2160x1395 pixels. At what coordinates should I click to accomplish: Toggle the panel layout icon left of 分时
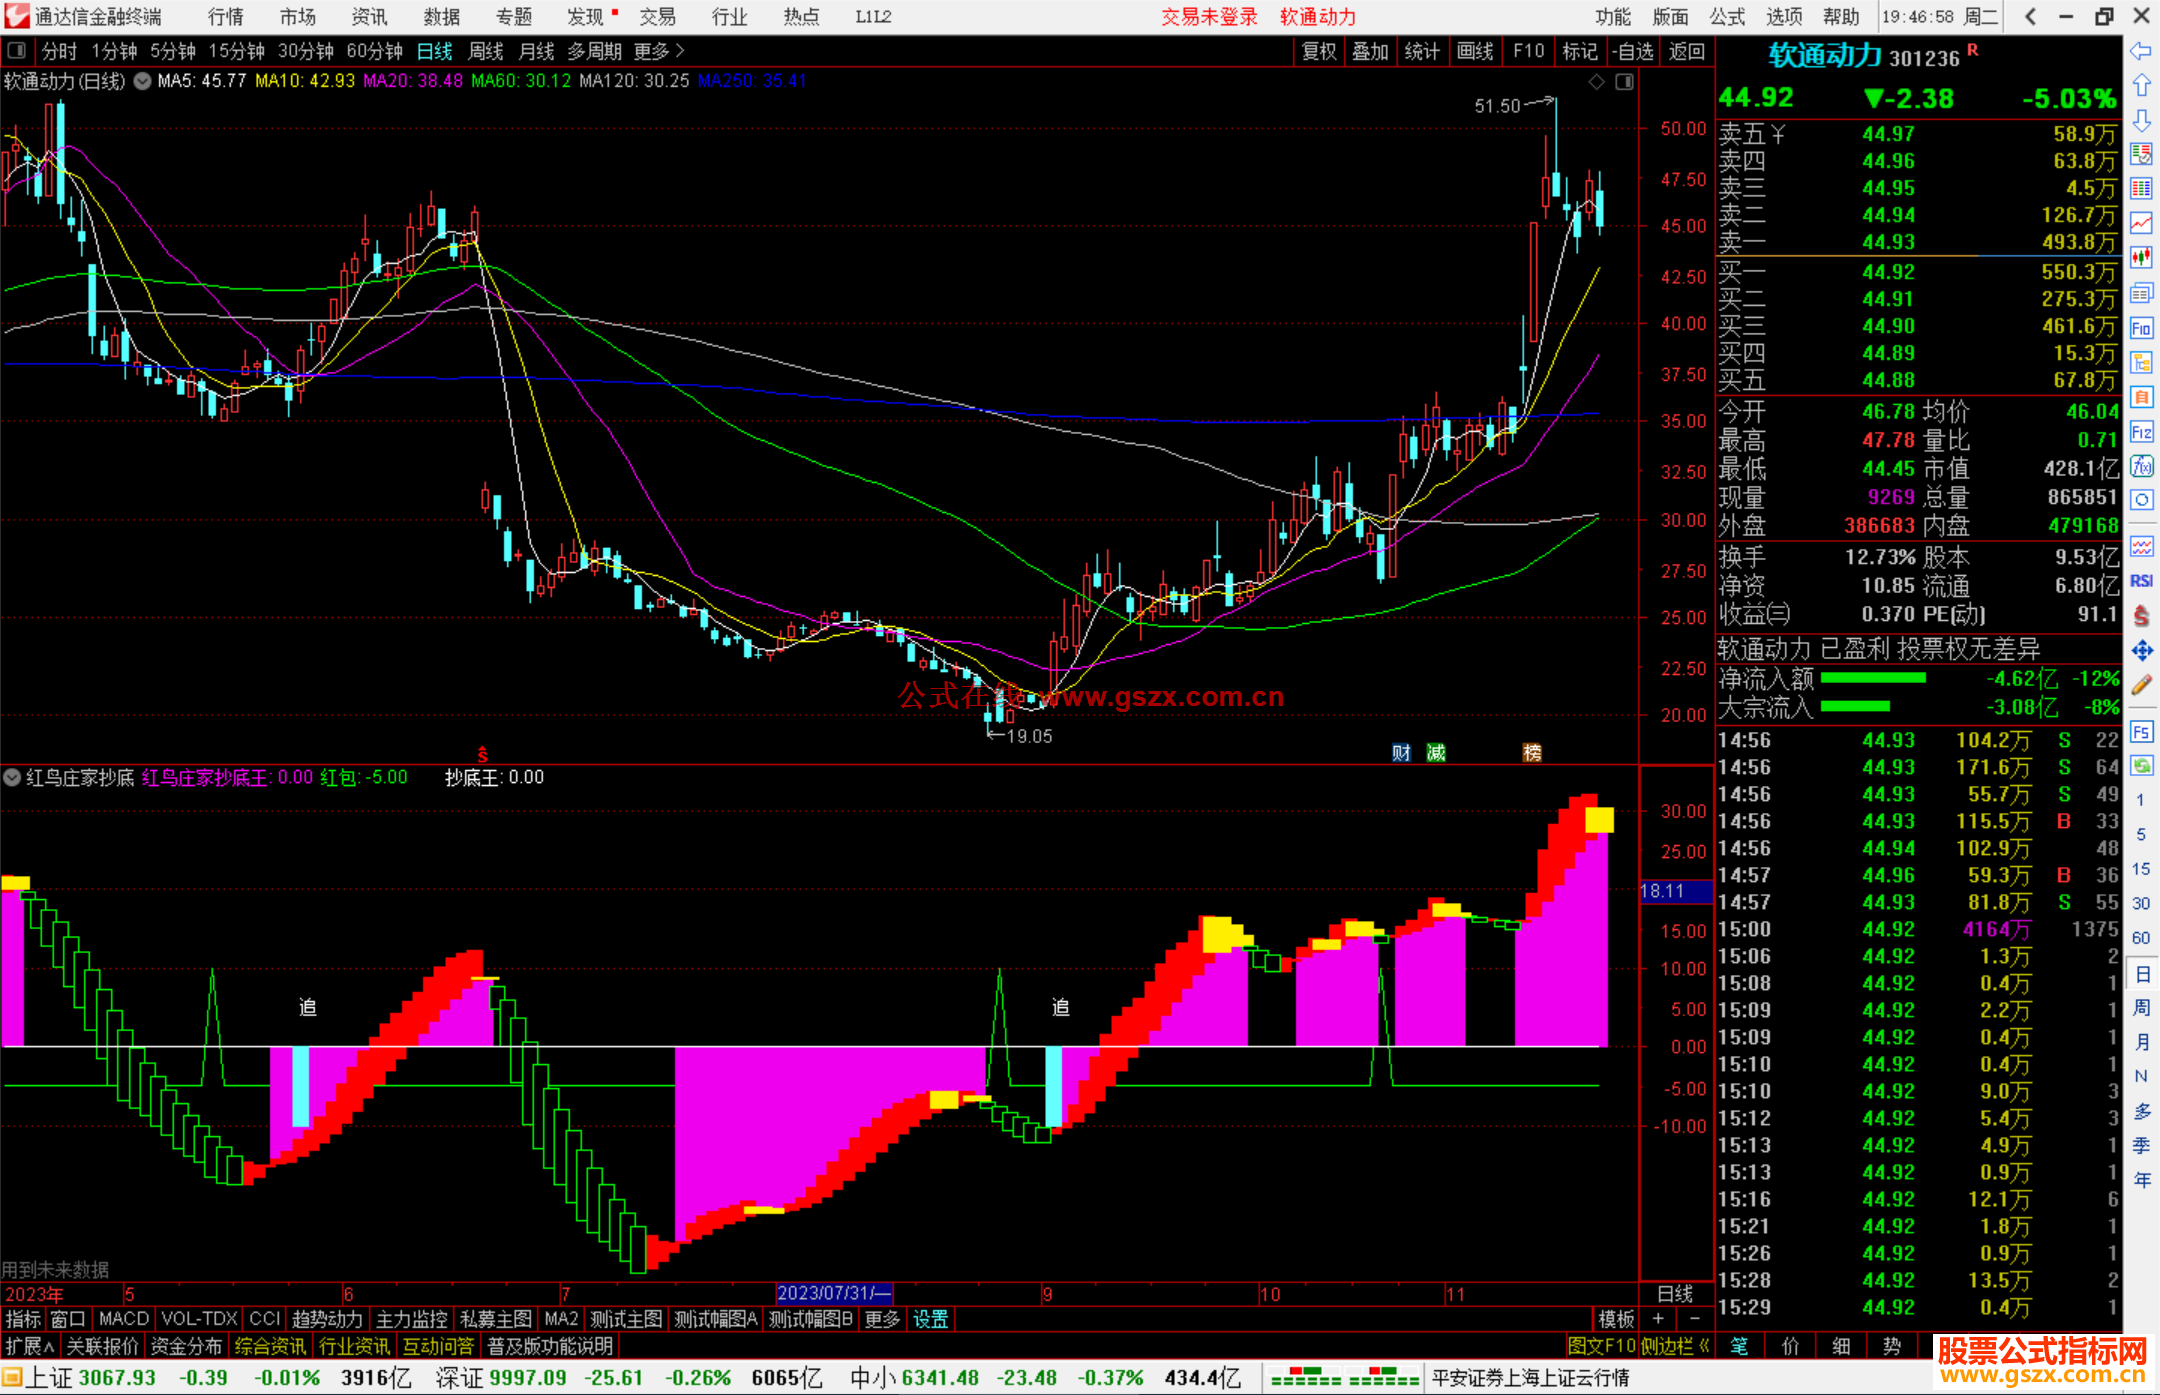[x=16, y=51]
